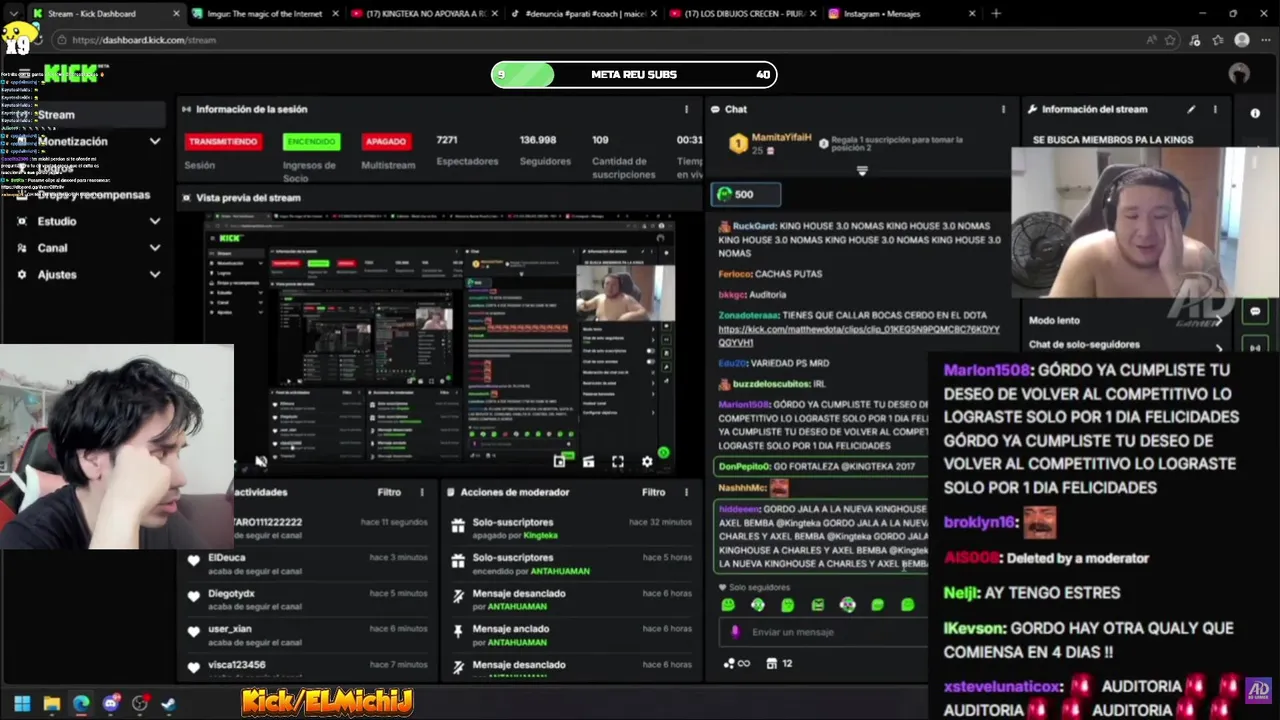Click the Diegotydx follow activity row
1280x720 pixels.
(x=308, y=599)
